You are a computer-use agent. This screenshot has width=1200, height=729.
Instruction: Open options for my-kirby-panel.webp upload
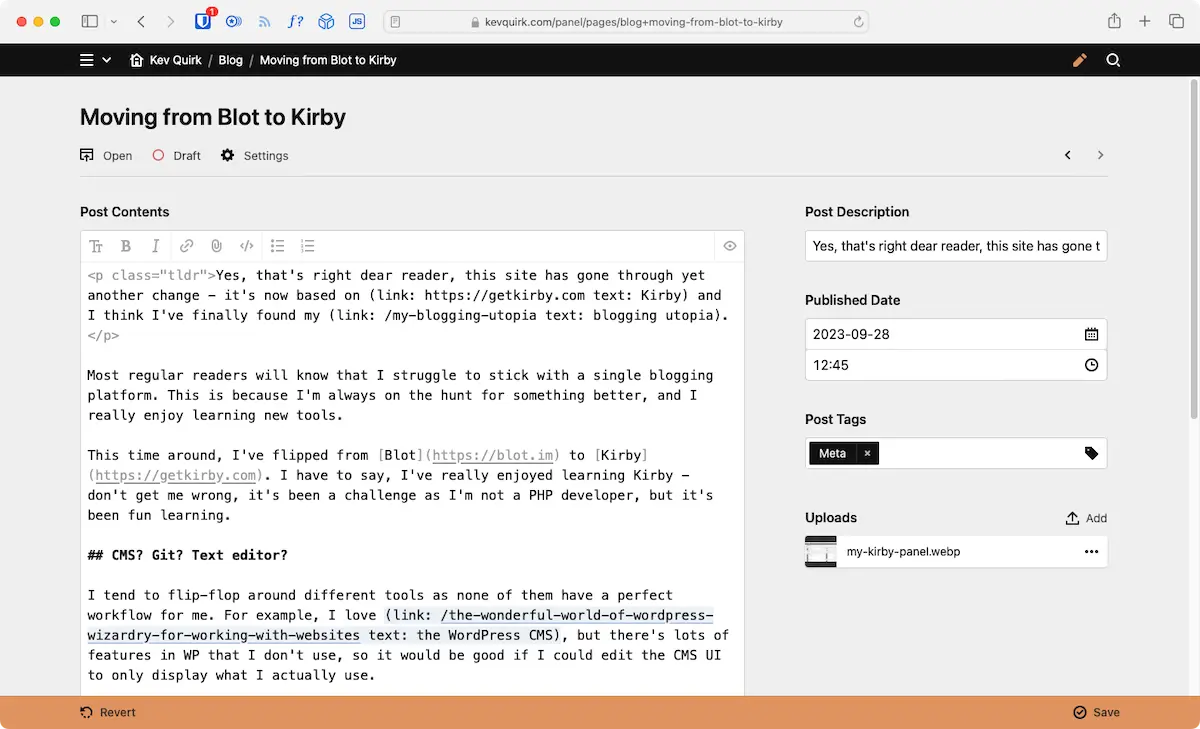coord(1090,551)
